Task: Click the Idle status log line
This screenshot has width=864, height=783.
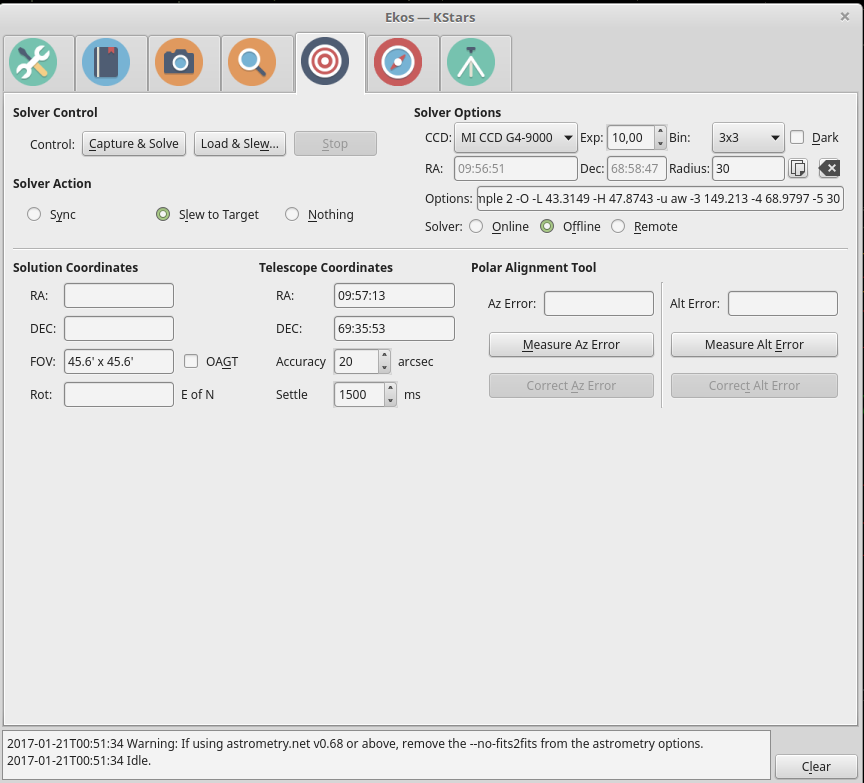Action: coord(79,760)
